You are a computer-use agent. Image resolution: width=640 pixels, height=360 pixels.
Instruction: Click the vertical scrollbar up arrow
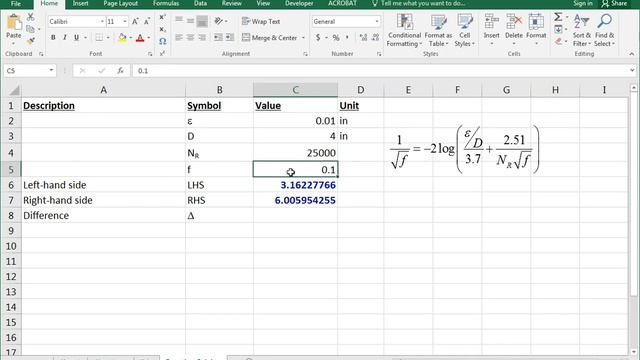(633, 88)
